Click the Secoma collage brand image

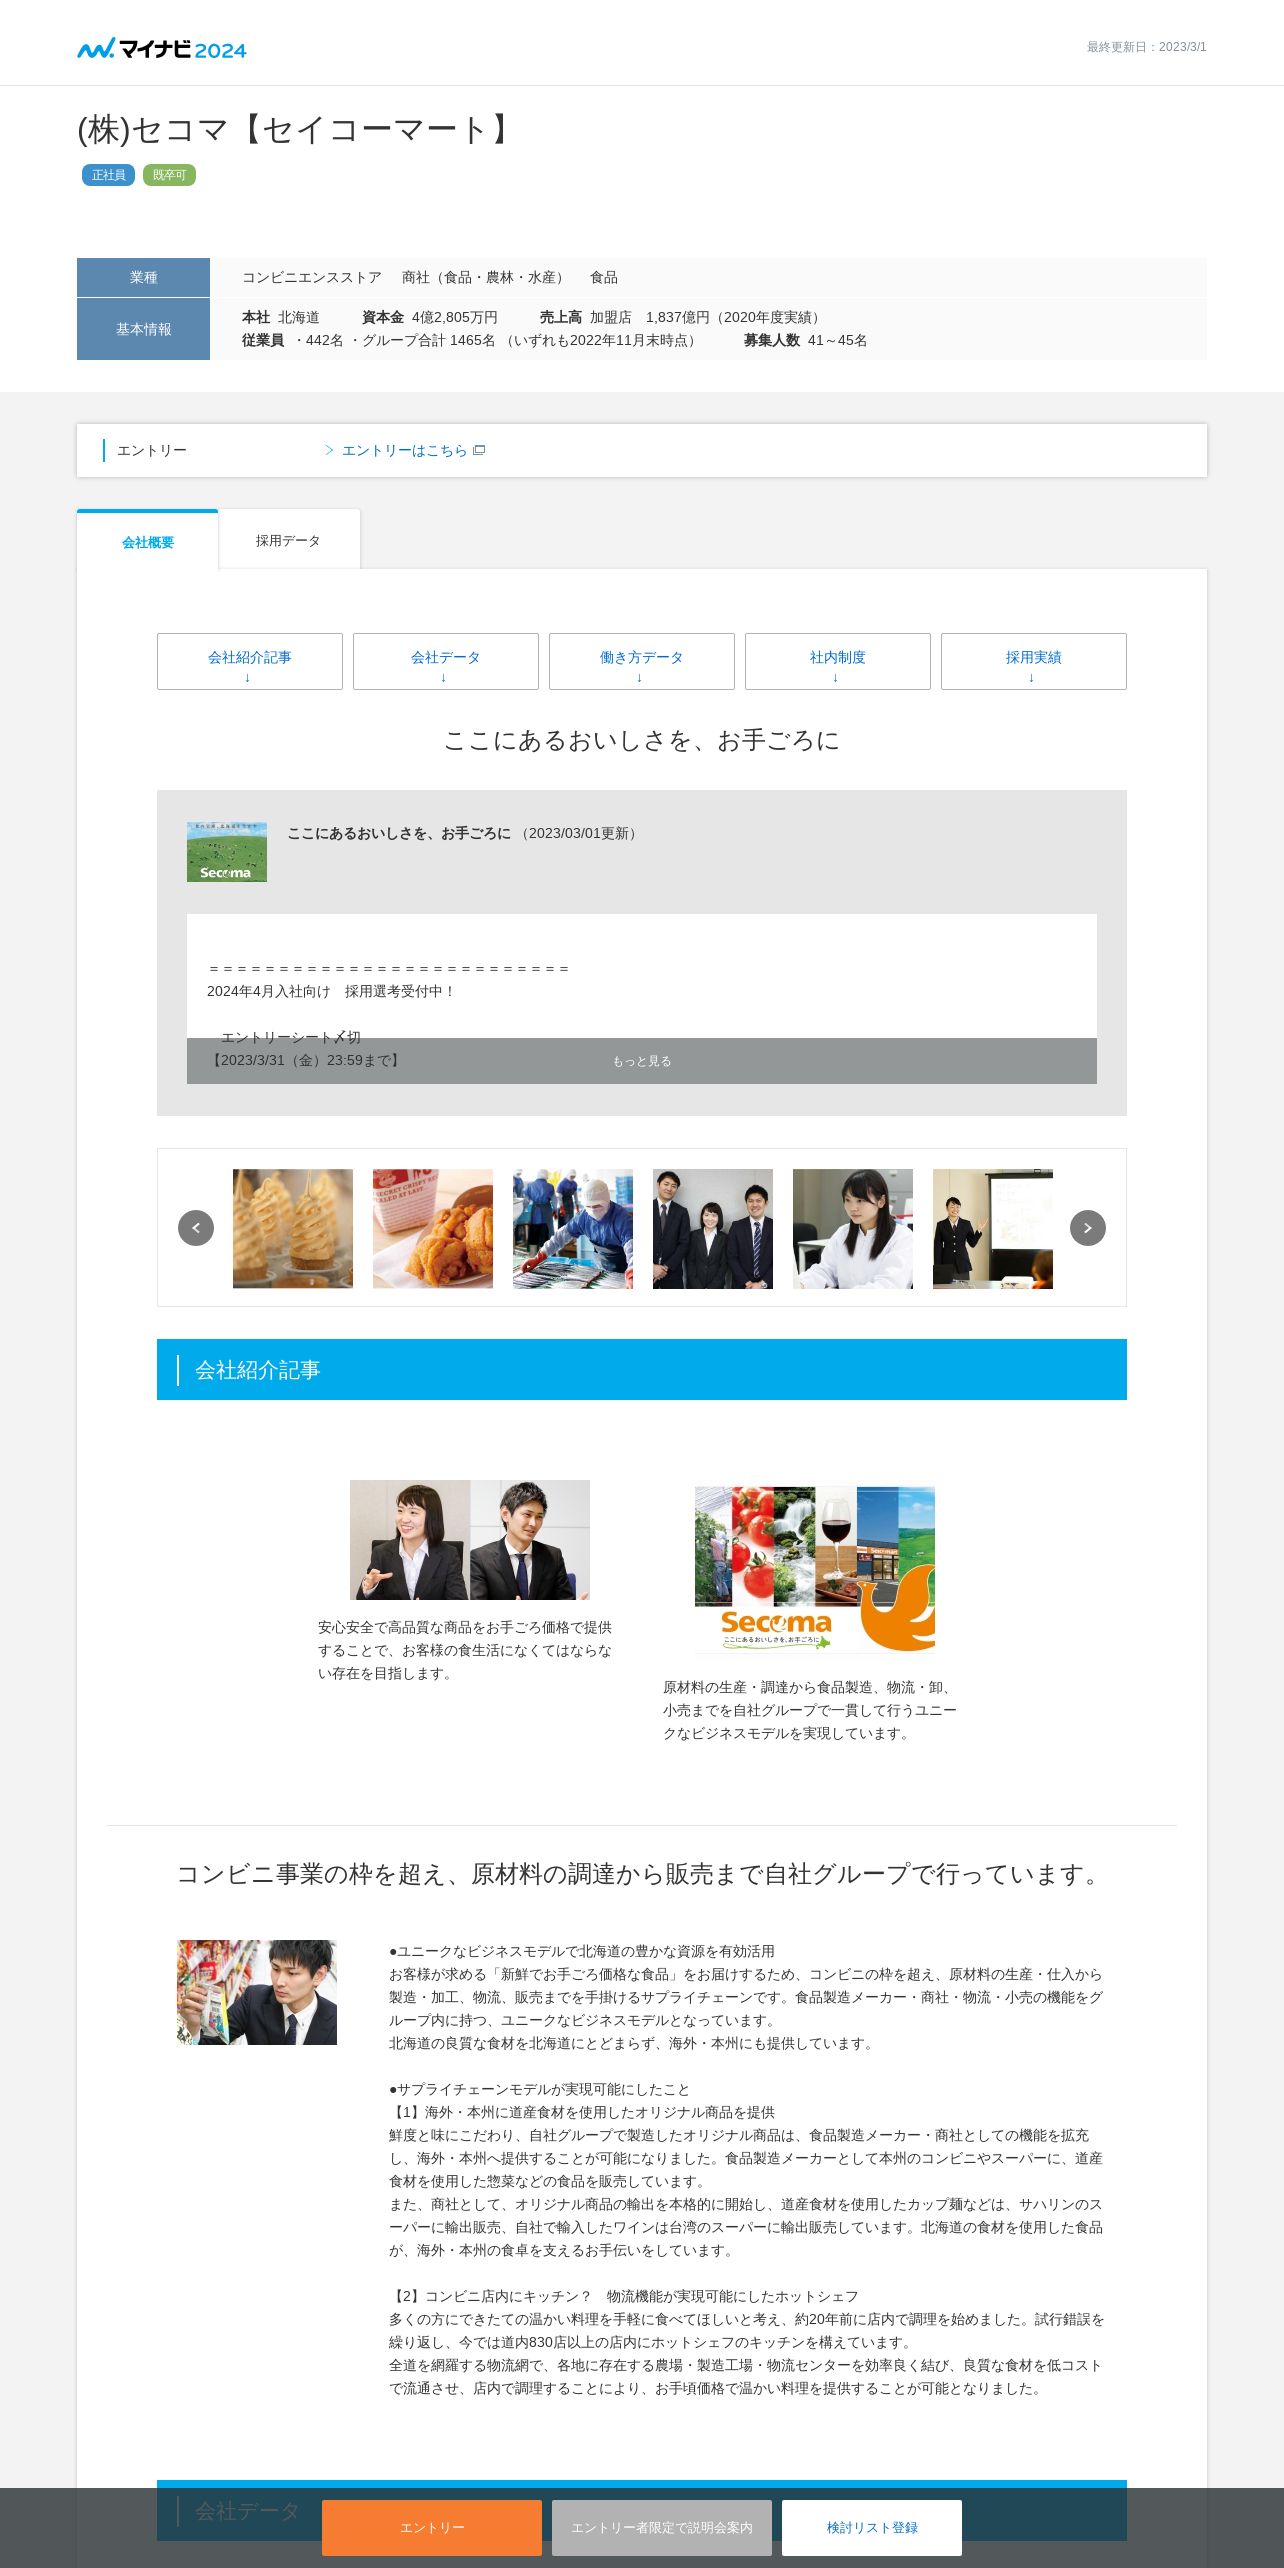(815, 1569)
